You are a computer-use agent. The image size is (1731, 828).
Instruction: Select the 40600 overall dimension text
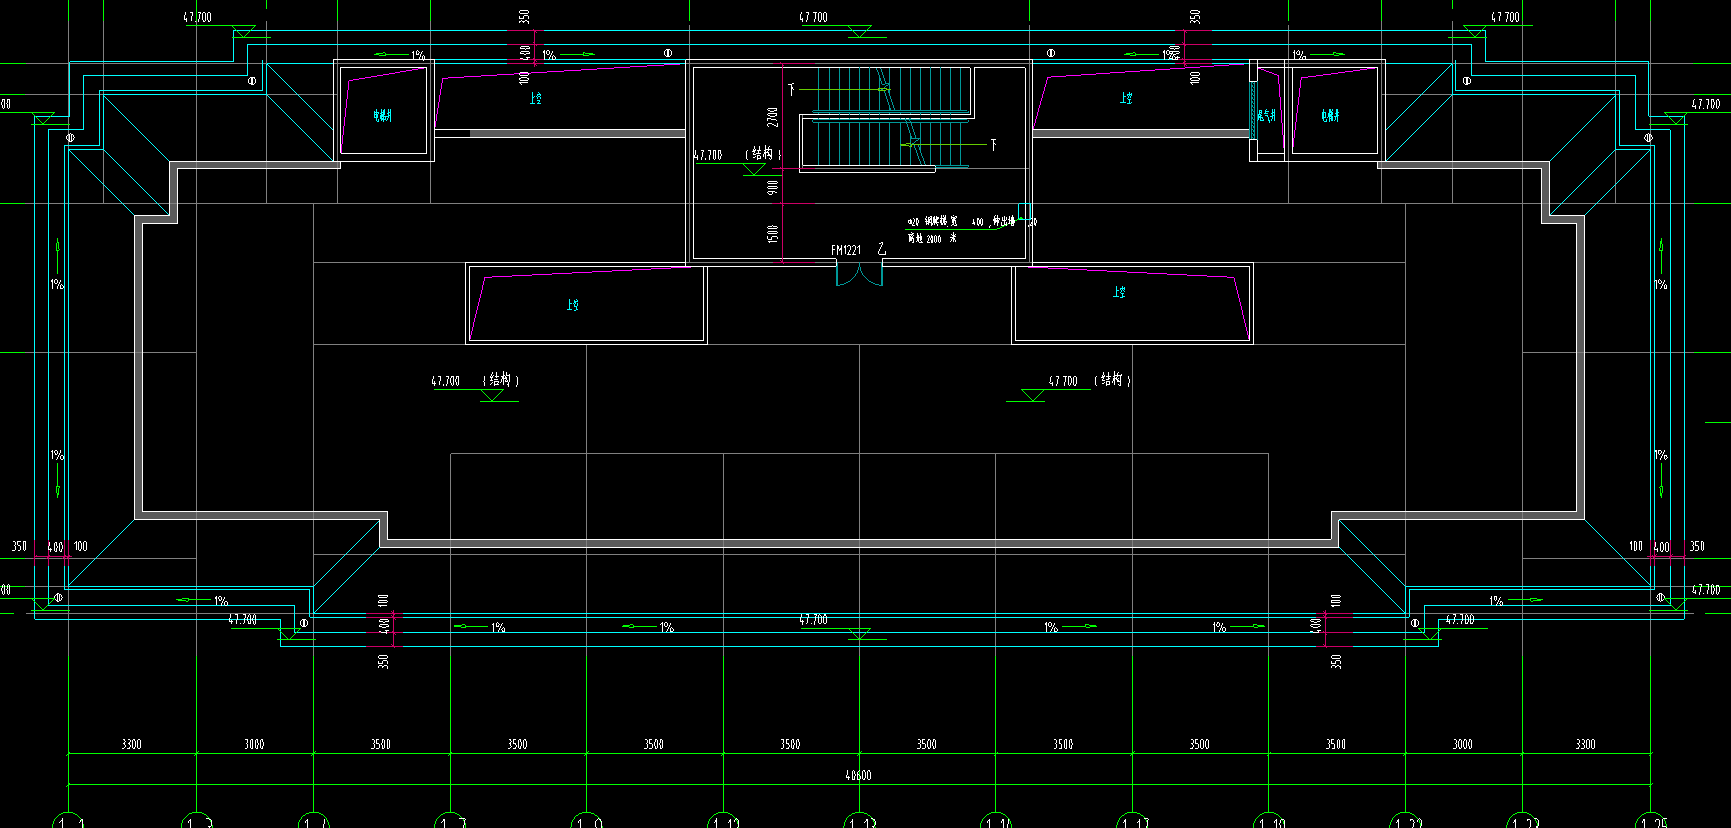[x=858, y=775]
